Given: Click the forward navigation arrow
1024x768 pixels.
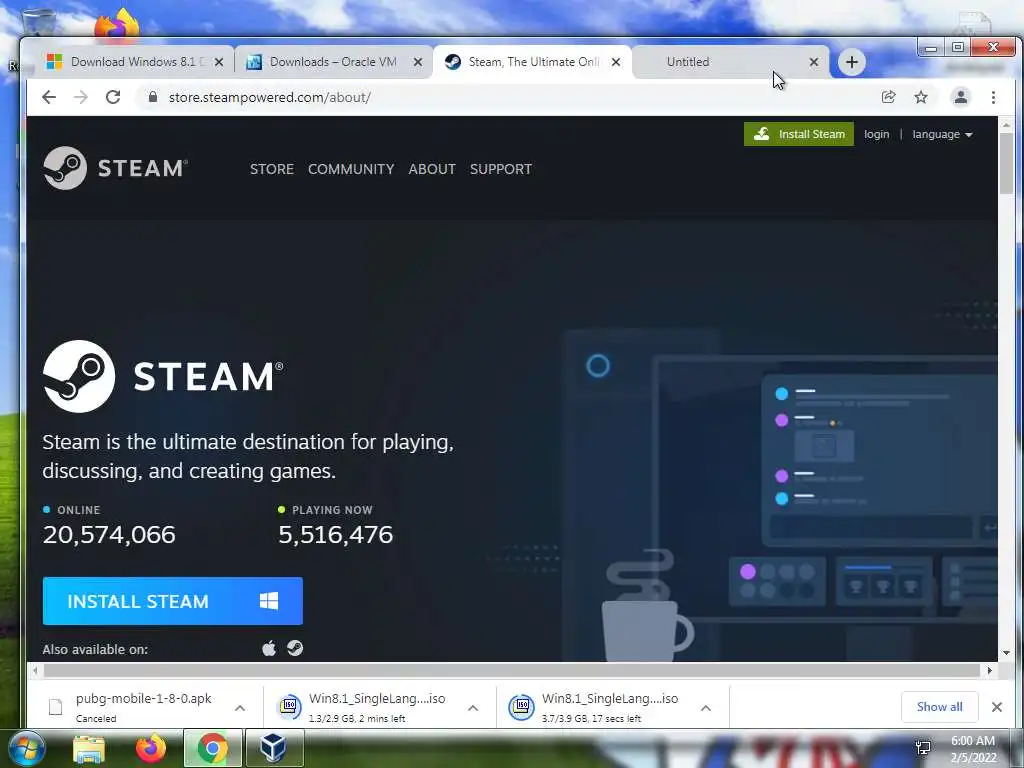Looking at the screenshot, I should [x=81, y=97].
